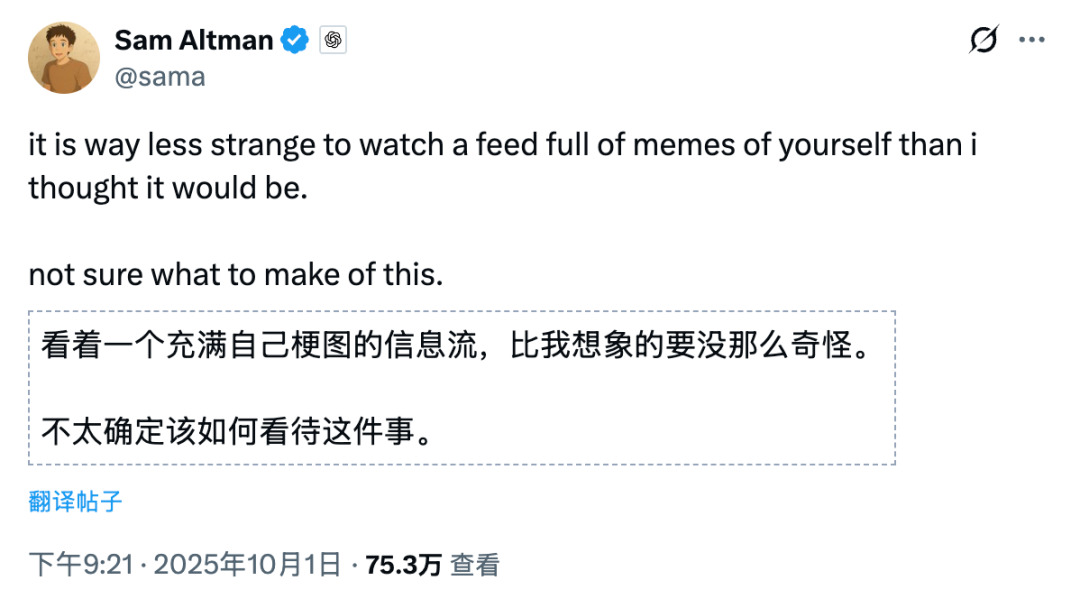Click the OpenAI affiliation badge icon
Viewport: 1068px width, 608px height.
pos(333,41)
